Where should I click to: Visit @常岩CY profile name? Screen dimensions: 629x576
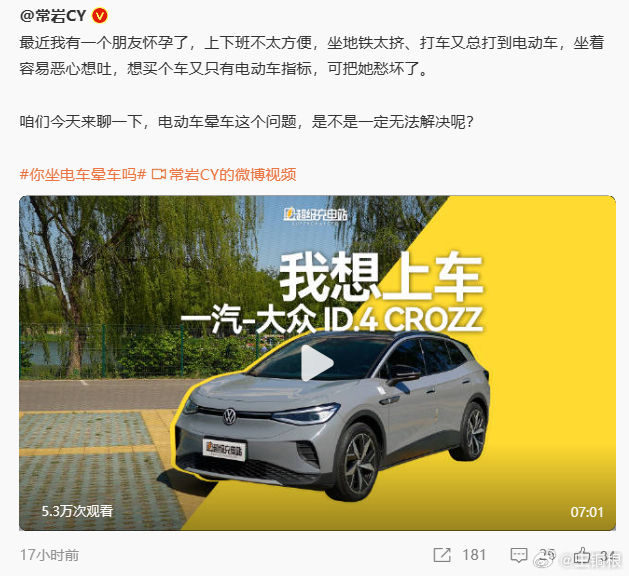tap(53, 16)
